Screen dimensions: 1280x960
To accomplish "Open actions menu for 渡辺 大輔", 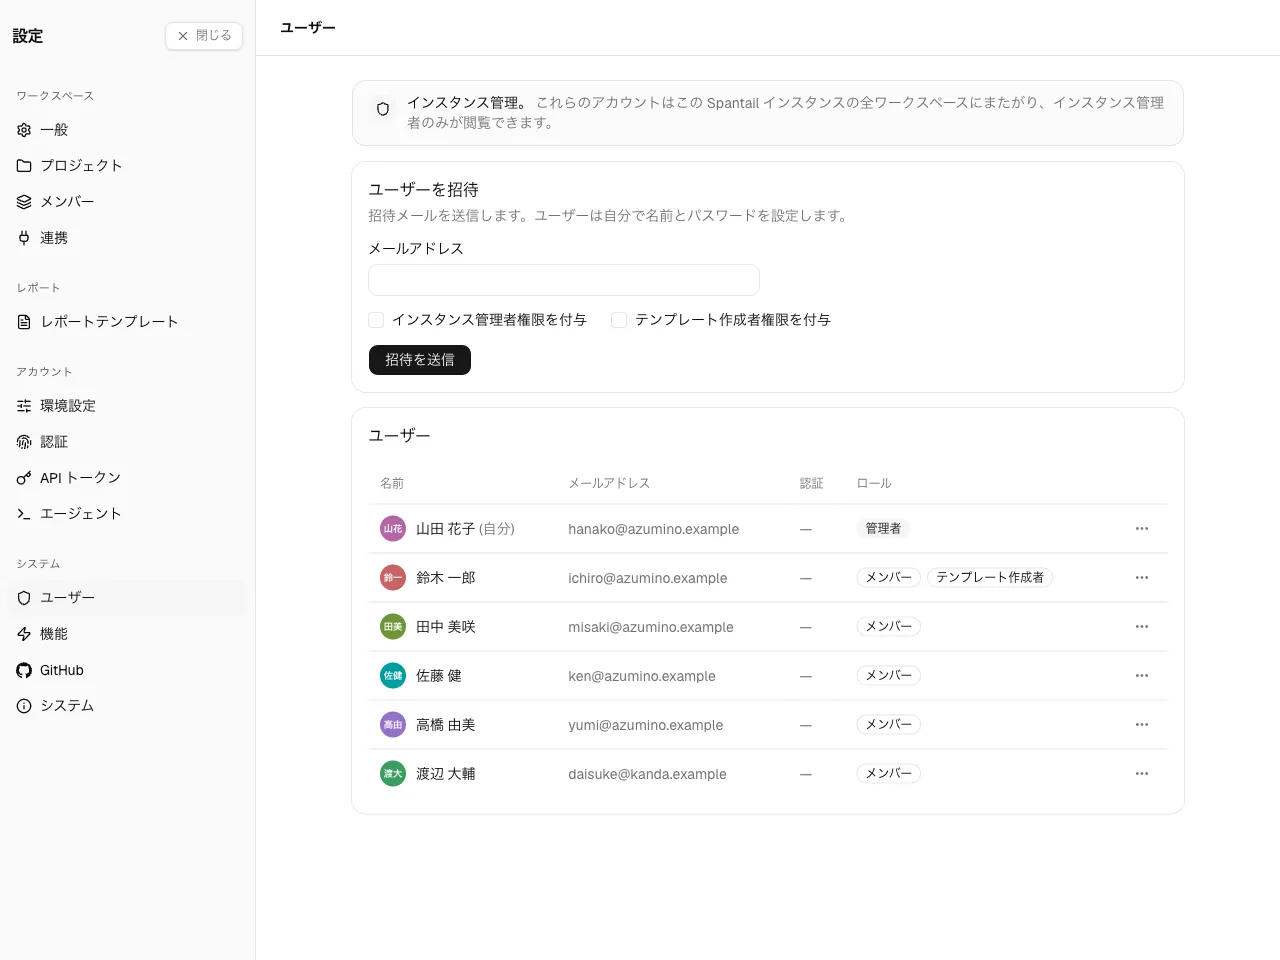I will click(1142, 774).
